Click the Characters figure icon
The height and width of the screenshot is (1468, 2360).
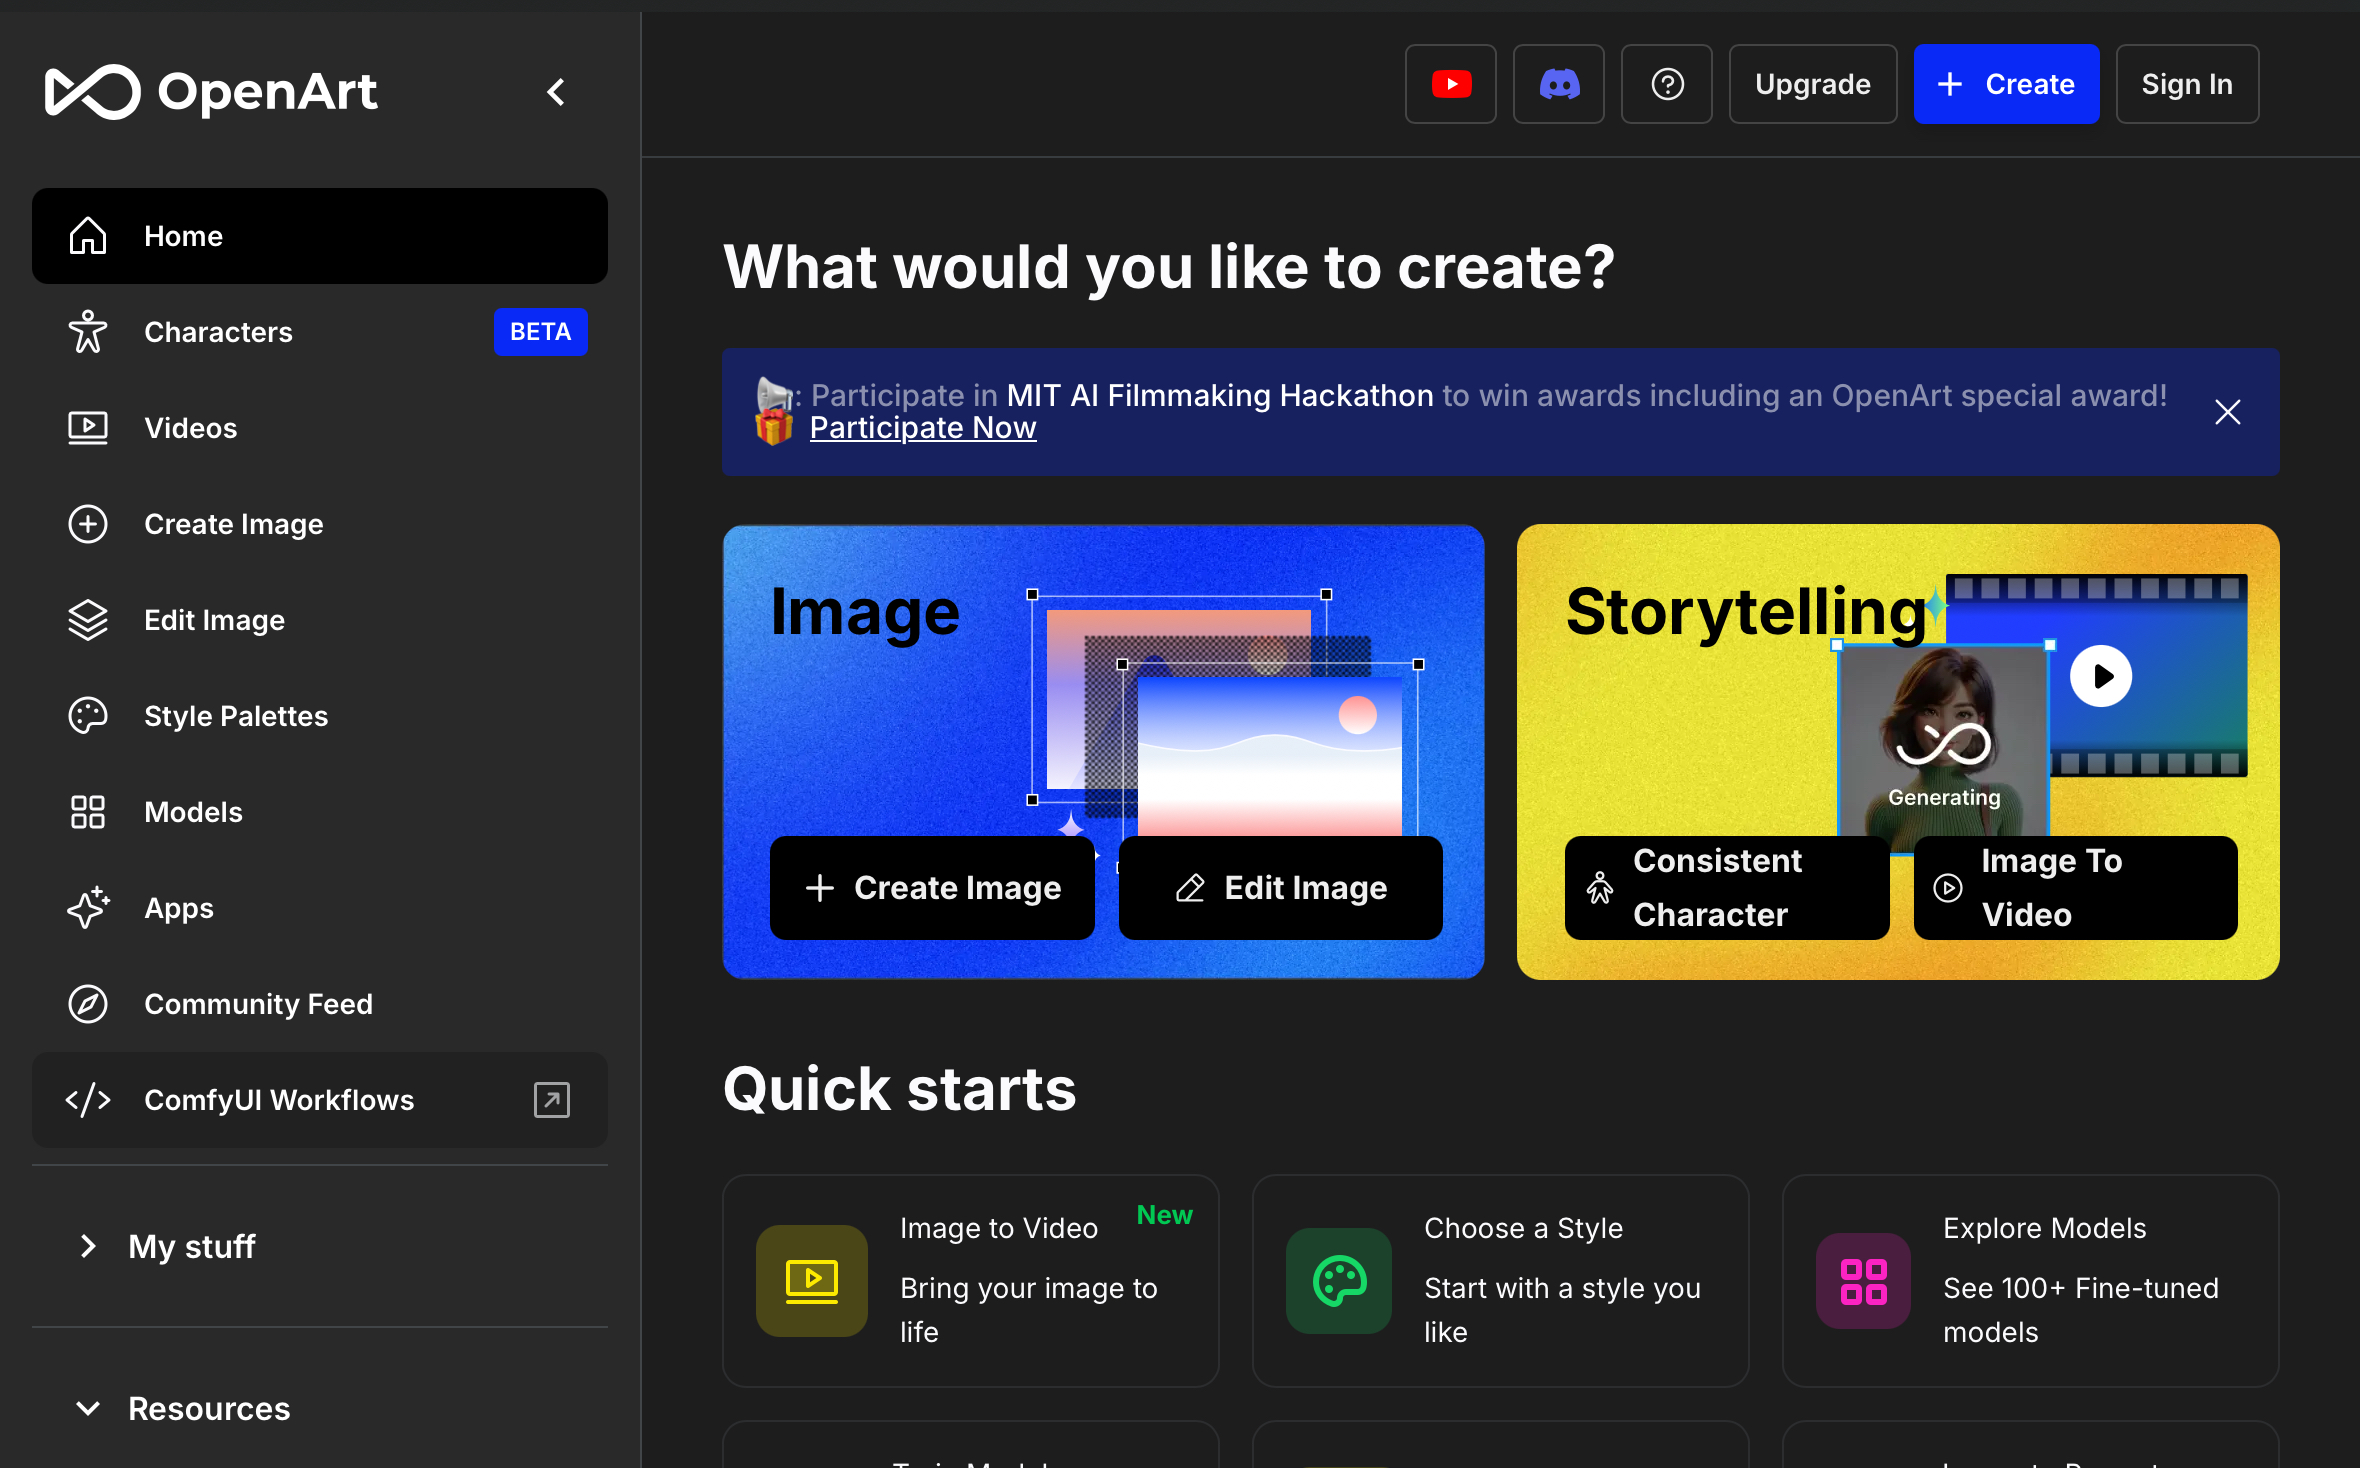pos(88,332)
